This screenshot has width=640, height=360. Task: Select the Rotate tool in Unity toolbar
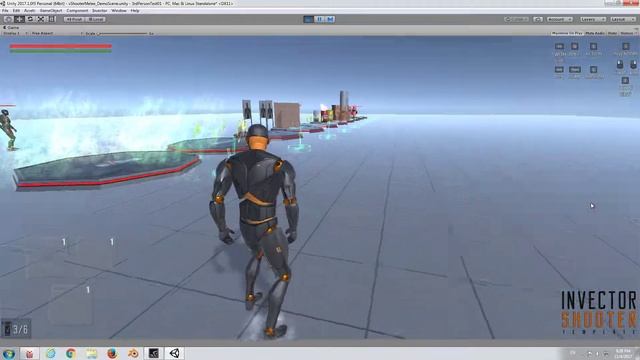[x=30, y=19]
